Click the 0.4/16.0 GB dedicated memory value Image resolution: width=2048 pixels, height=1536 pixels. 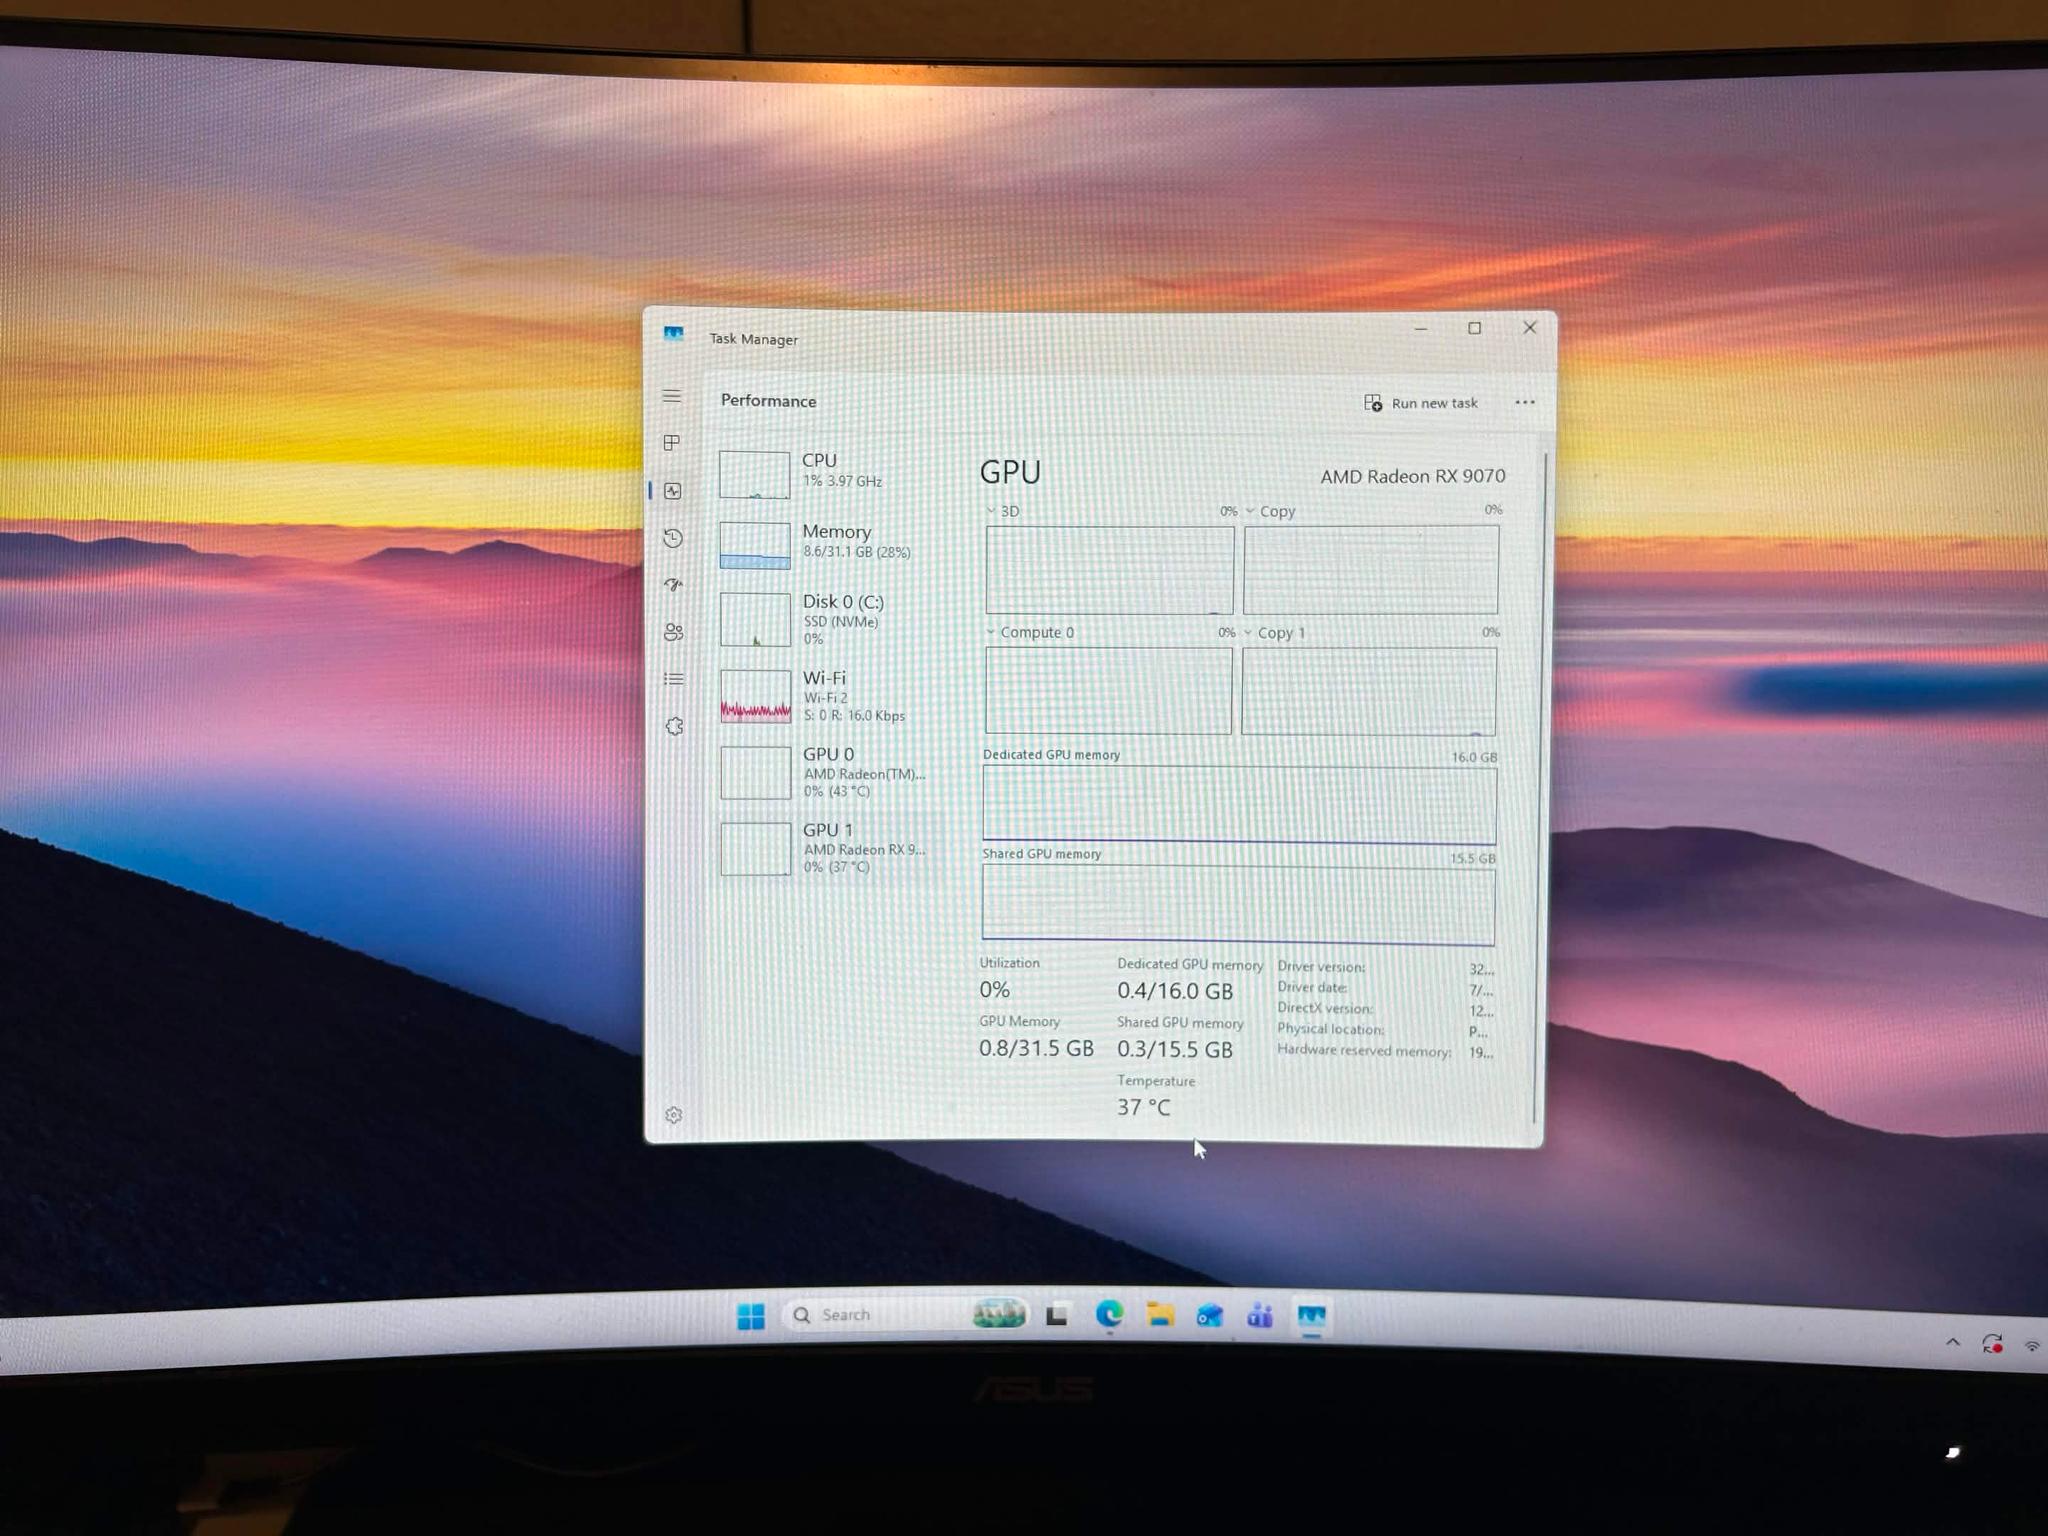[1175, 991]
